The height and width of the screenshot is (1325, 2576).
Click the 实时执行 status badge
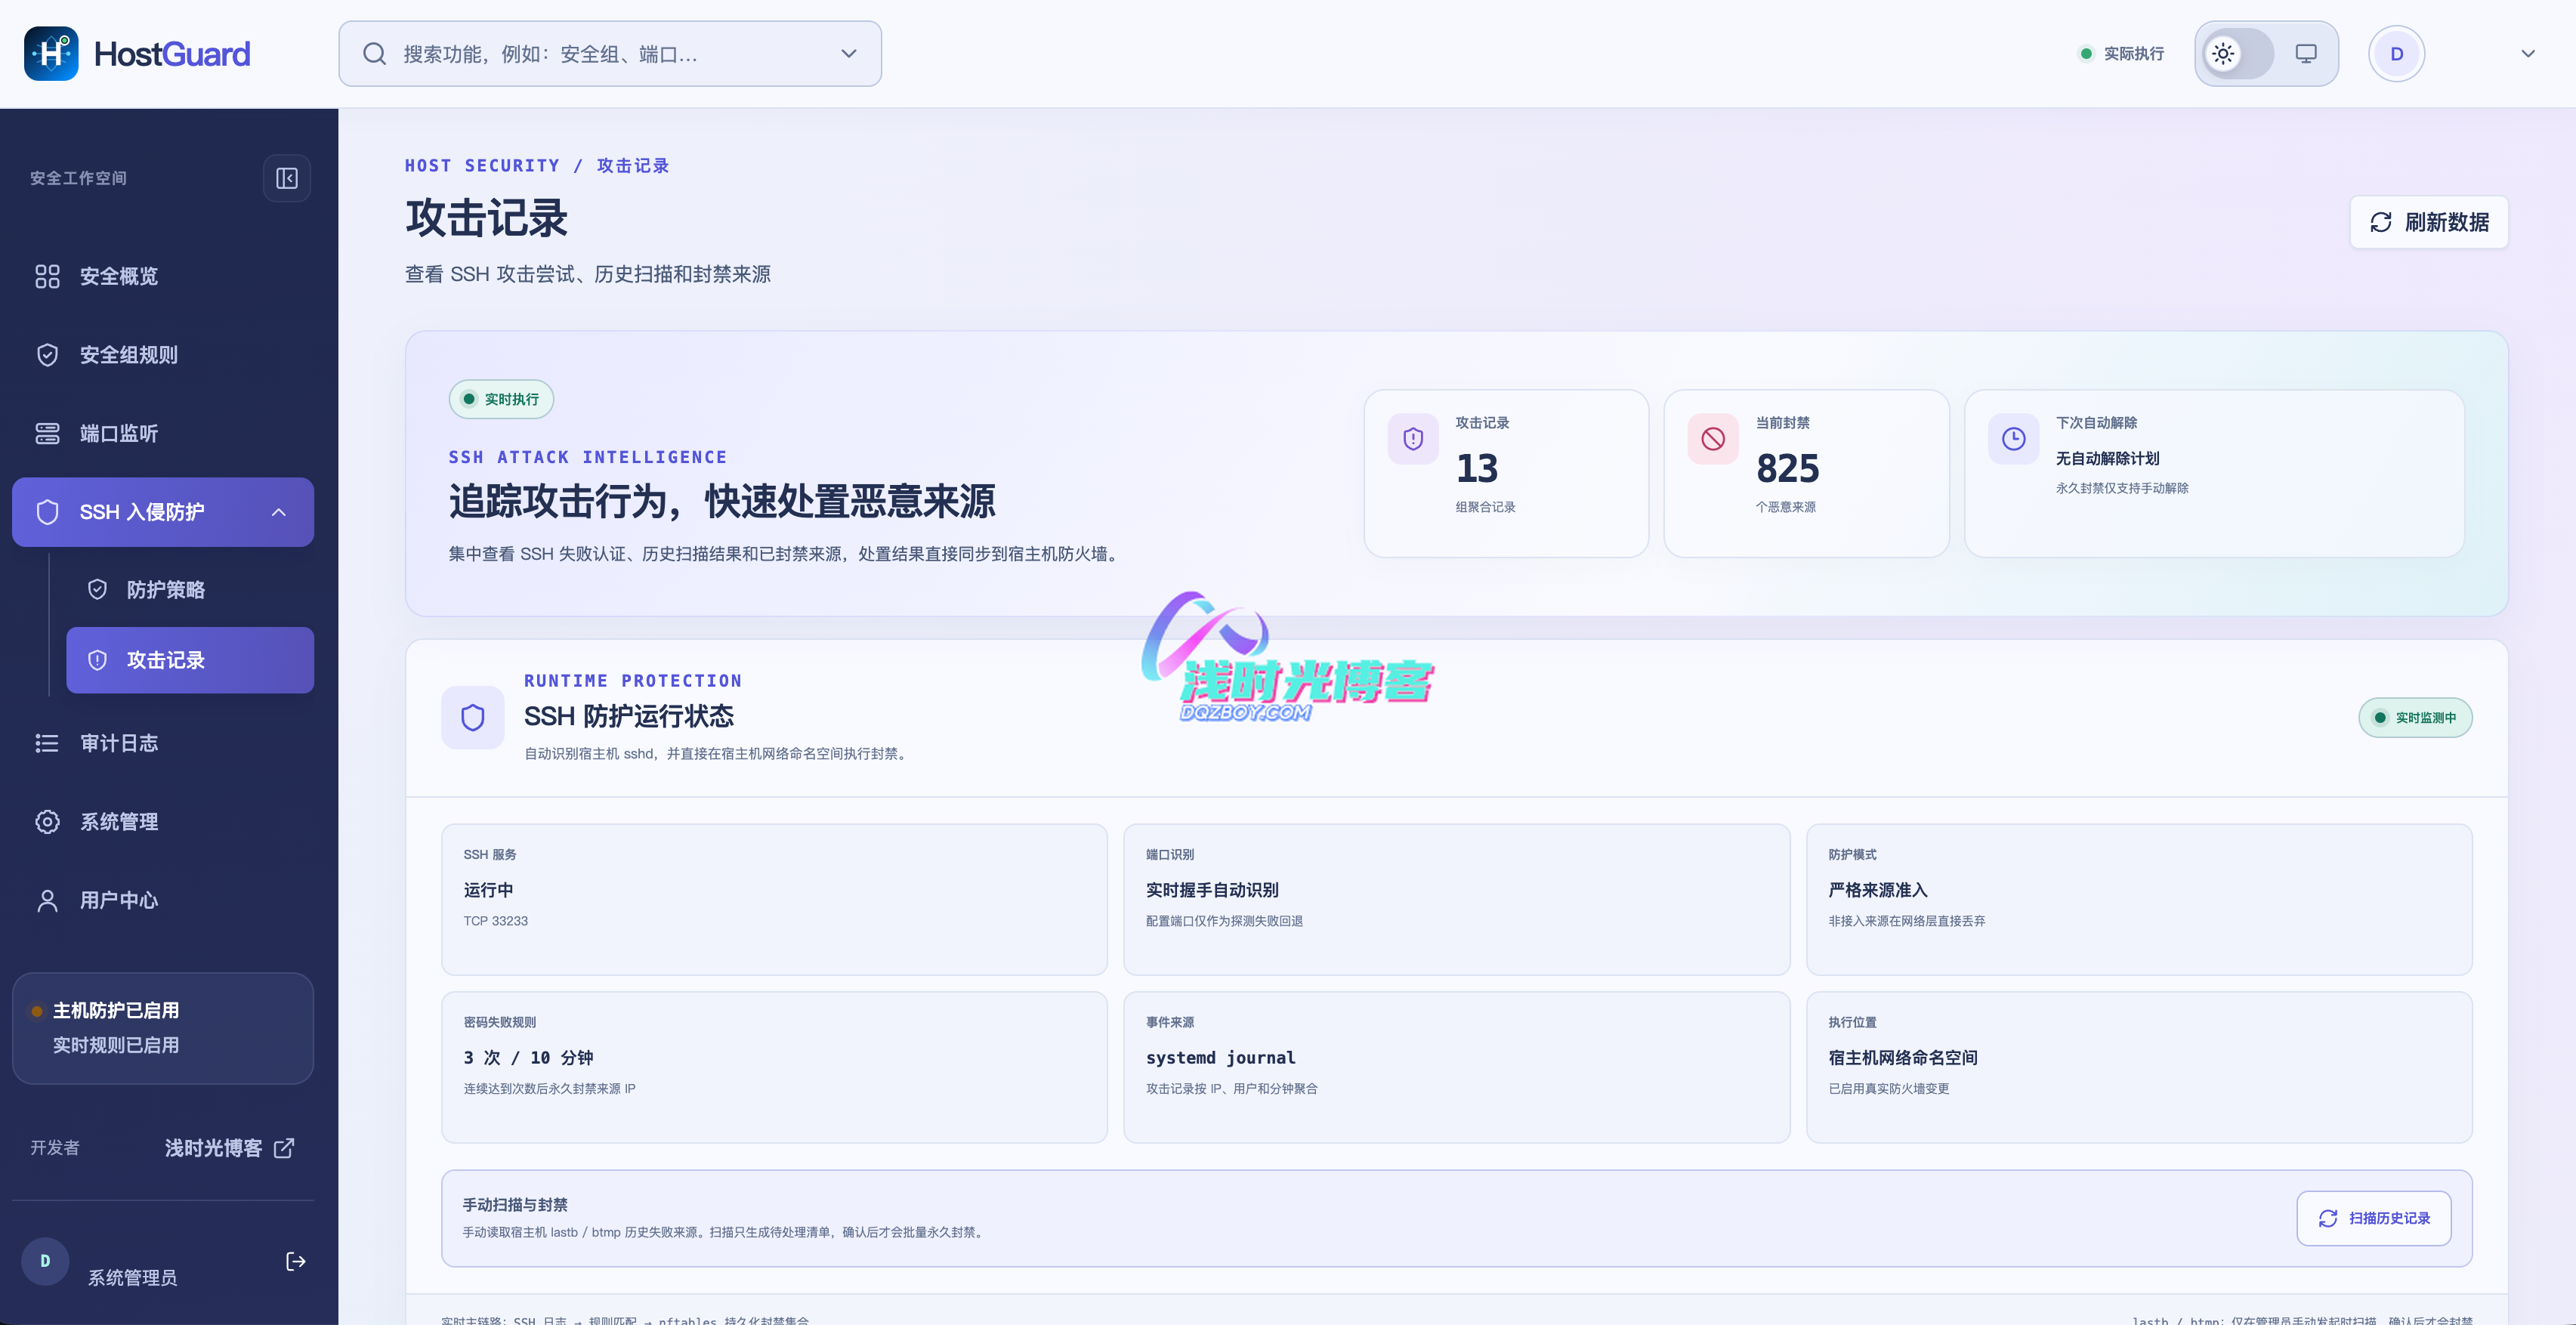pos(501,399)
